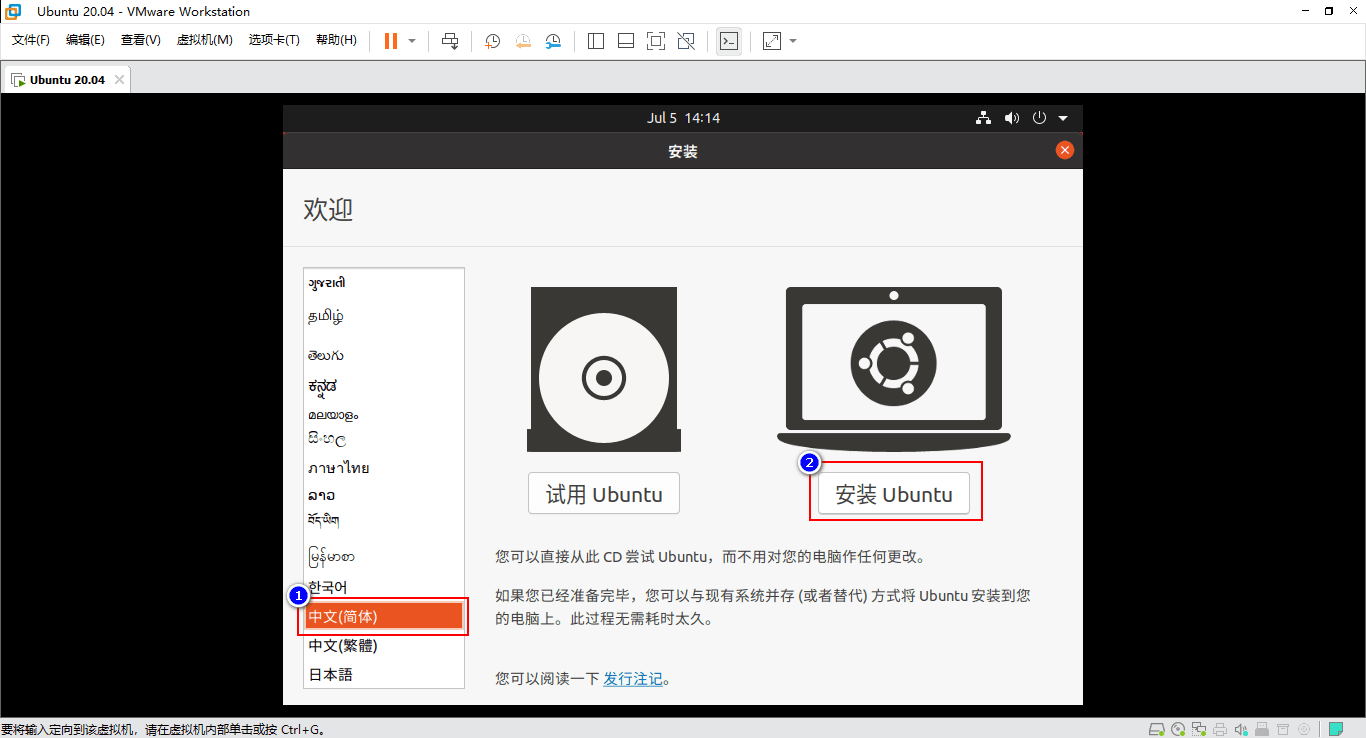Screen dimensions: 1366x738
Task: Pause the virtual machine with the orange button
Action: 391,41
